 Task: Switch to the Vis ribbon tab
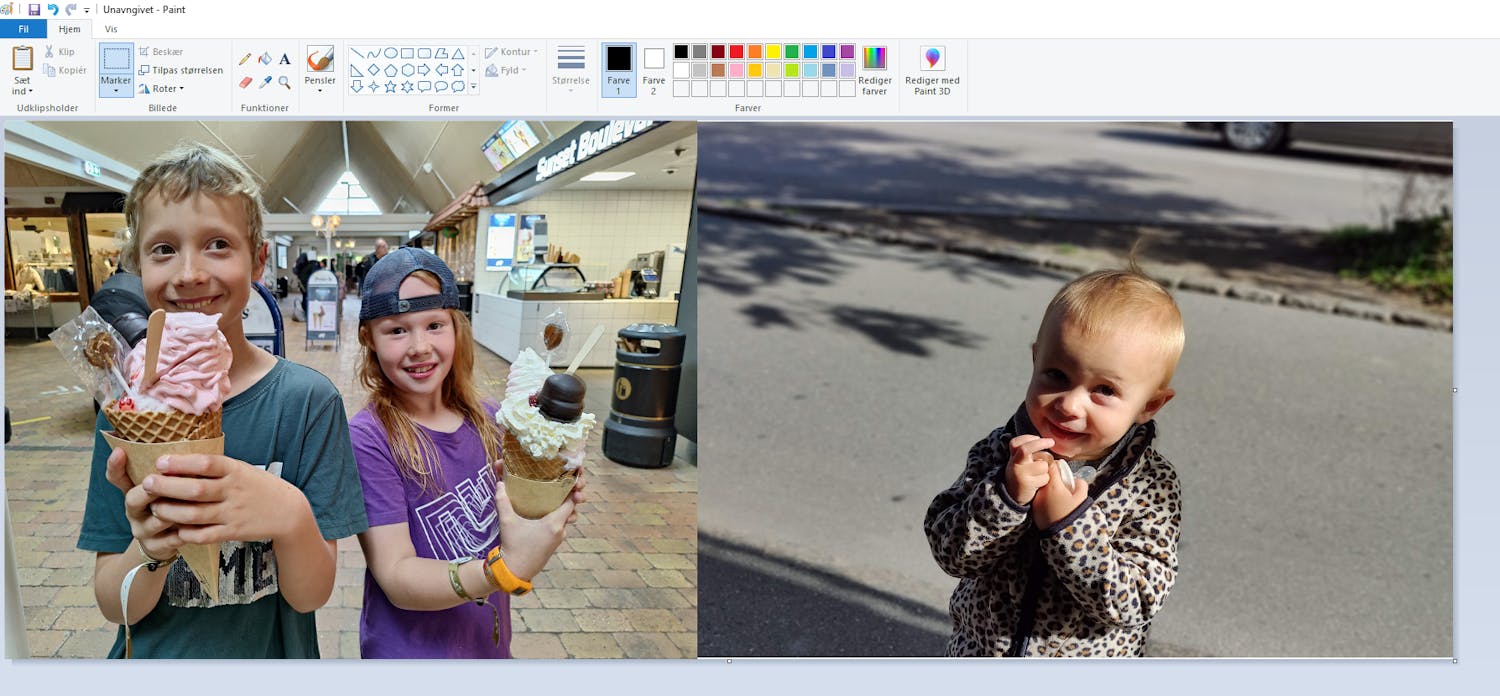point(110,28)
